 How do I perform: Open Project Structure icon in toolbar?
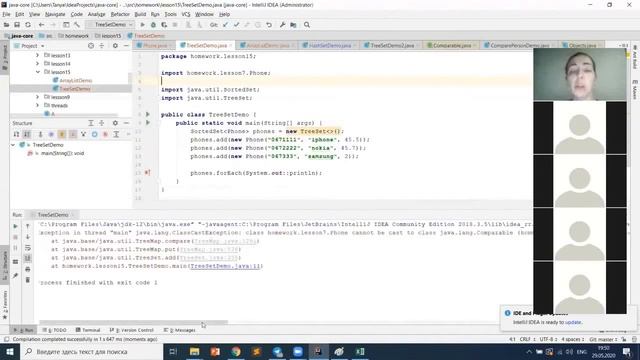pos(293,25)
